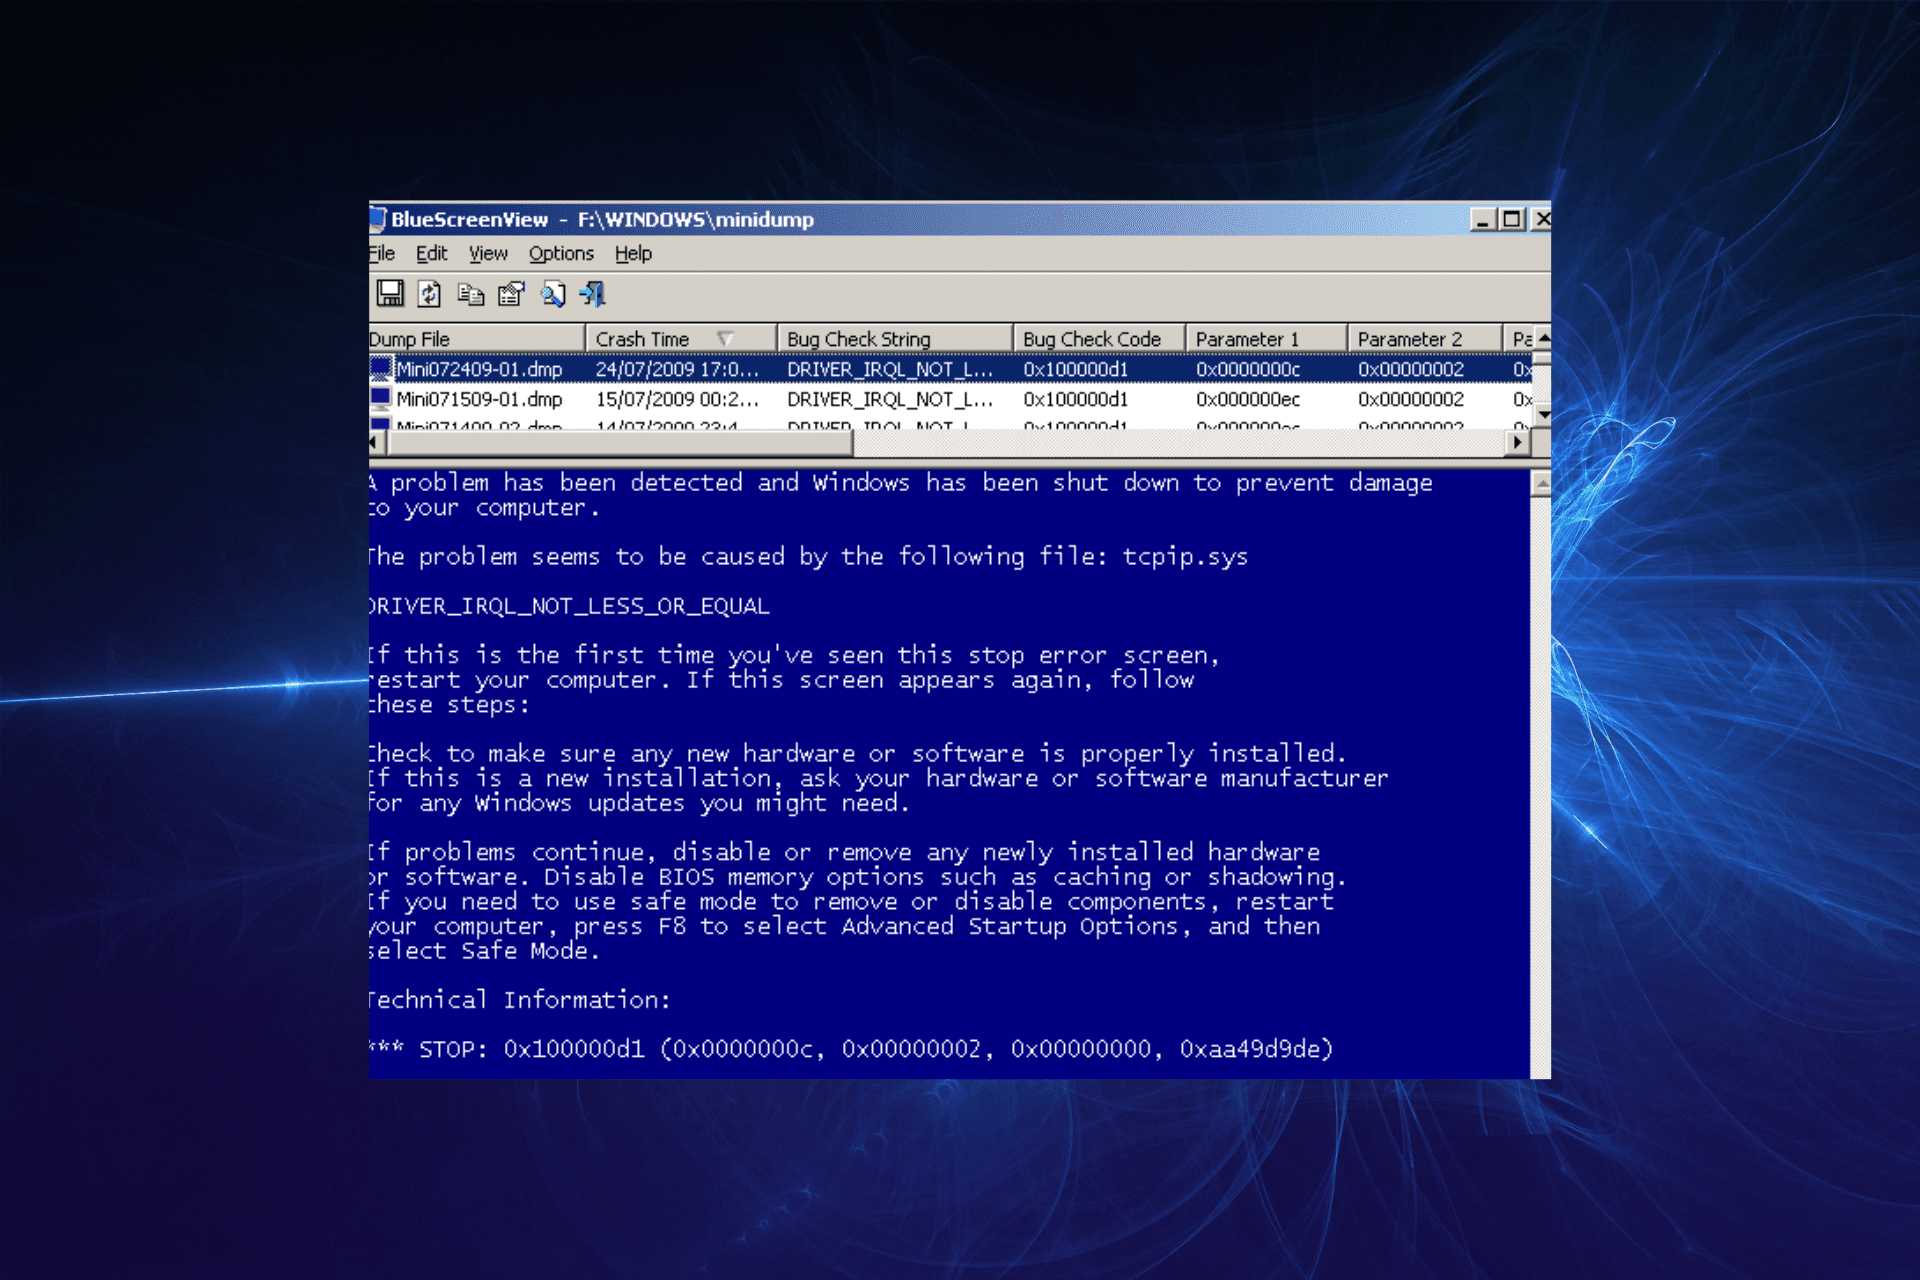
Task: Click the Copy selected items icon
Action: 470,293
